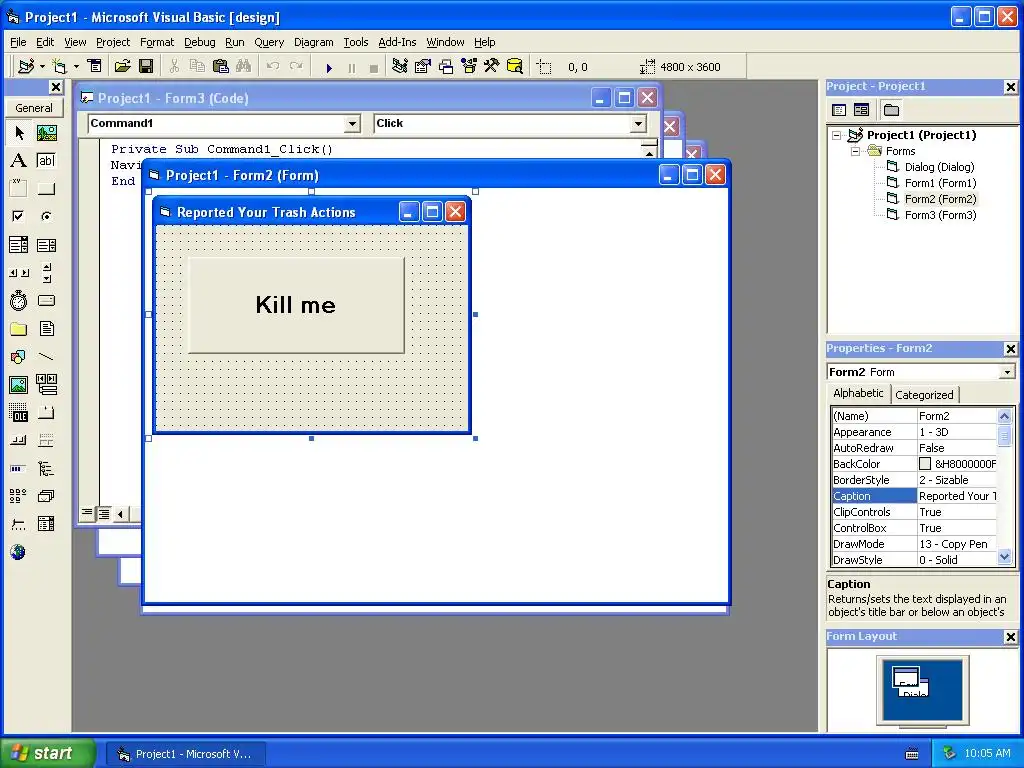Click View Code in the Project panel

coord(840,110)
